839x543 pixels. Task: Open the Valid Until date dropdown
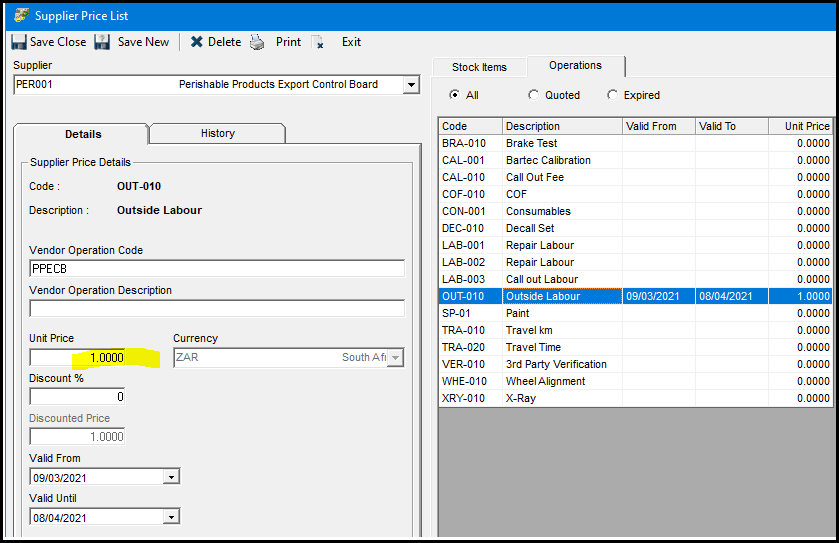(x=171, y=517)
